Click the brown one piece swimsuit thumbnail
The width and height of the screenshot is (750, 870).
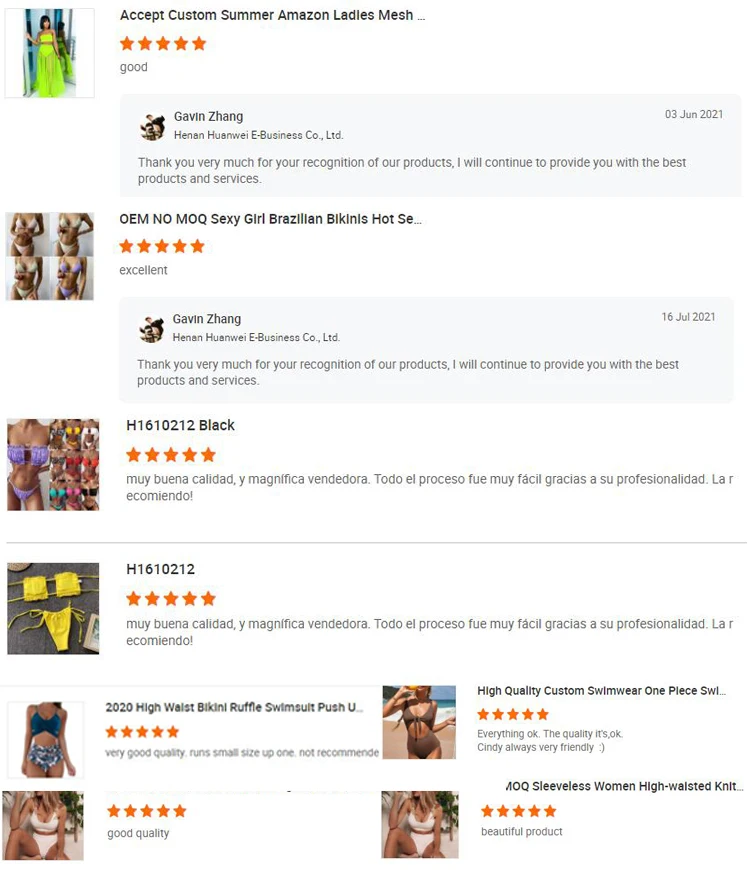[419, 722]
